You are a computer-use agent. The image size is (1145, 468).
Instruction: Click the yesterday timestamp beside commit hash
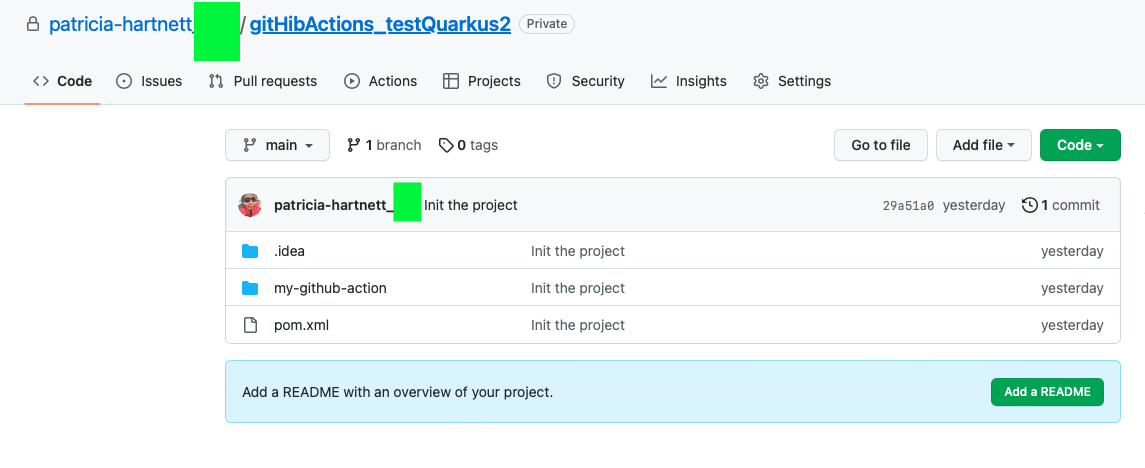pyautogui.click(x=973, y=205)
